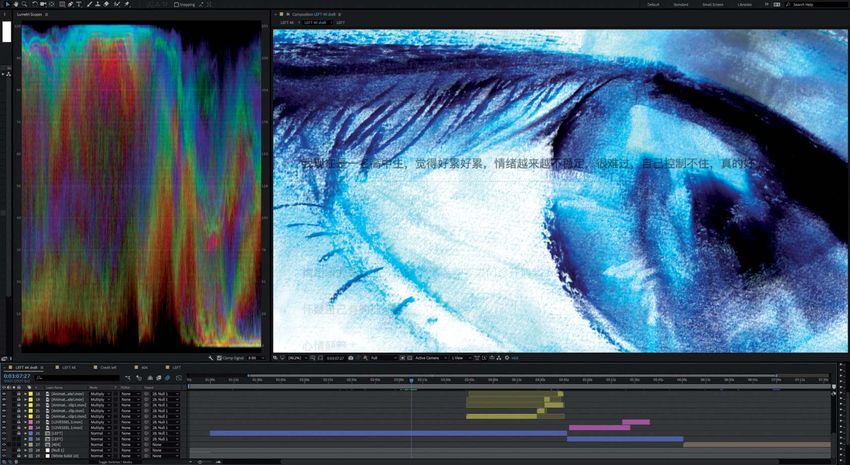Image resolution: width=850 pixels, height=465 pixels.
Task: Select the Zoom magnifier tool
Action: click(24, 4)
